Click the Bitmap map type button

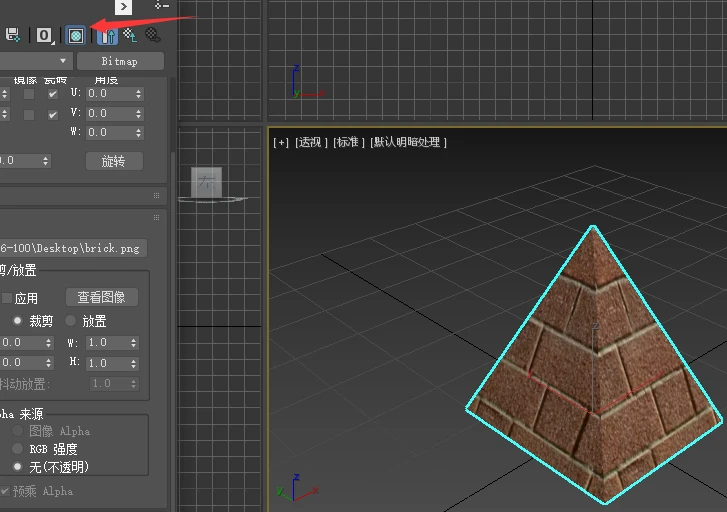120,61
